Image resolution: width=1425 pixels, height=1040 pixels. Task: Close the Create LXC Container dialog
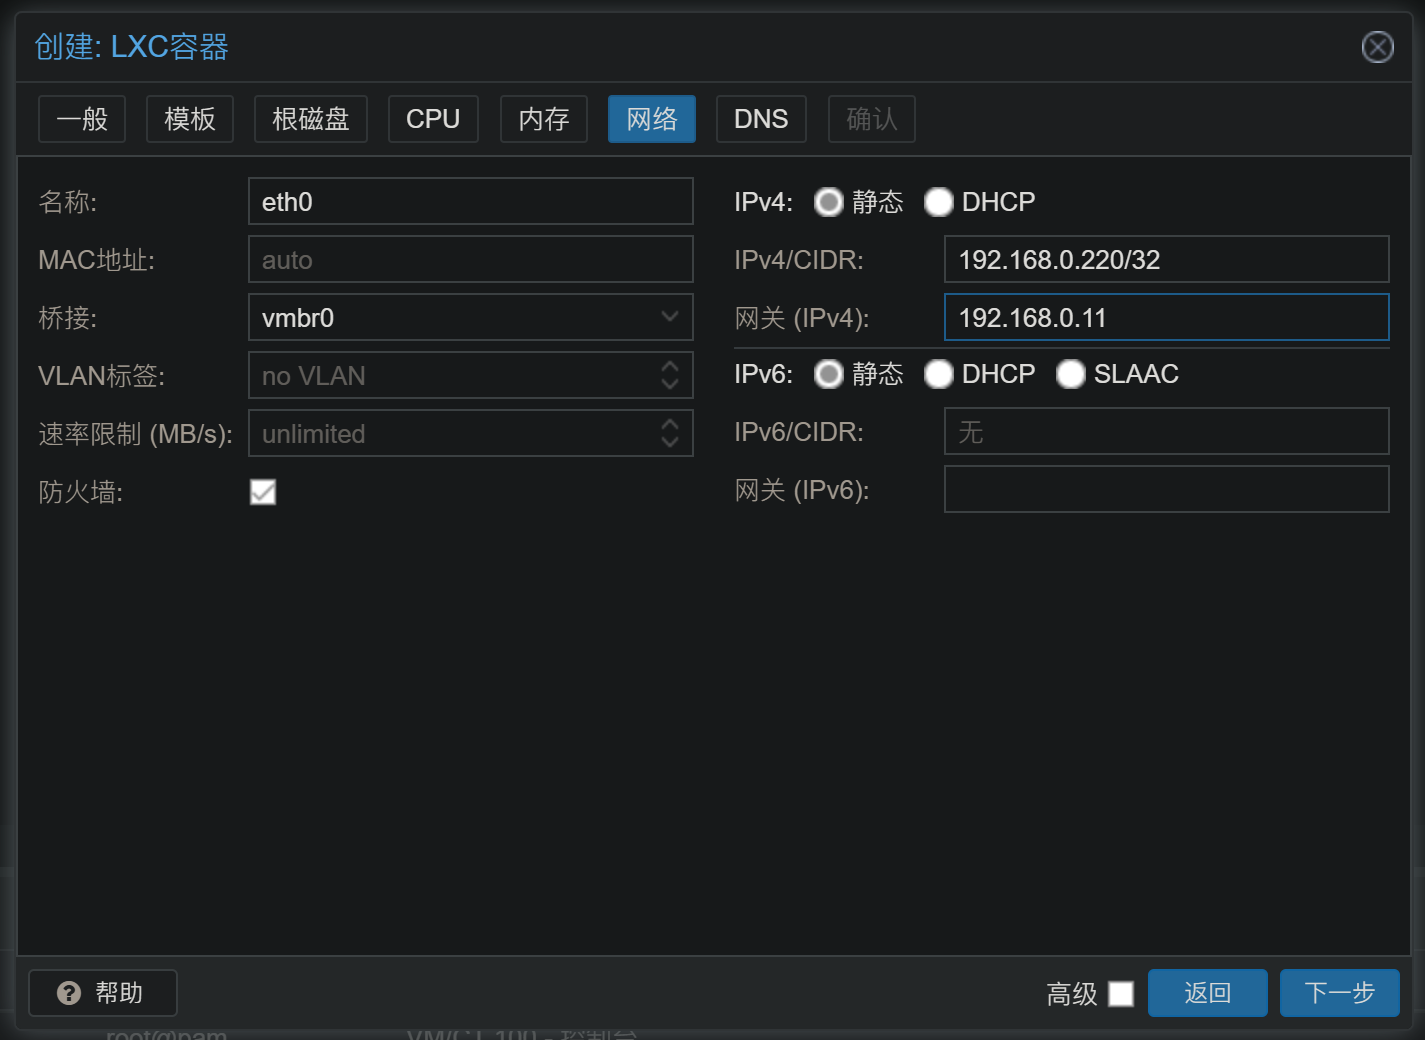pos(1377,47)
